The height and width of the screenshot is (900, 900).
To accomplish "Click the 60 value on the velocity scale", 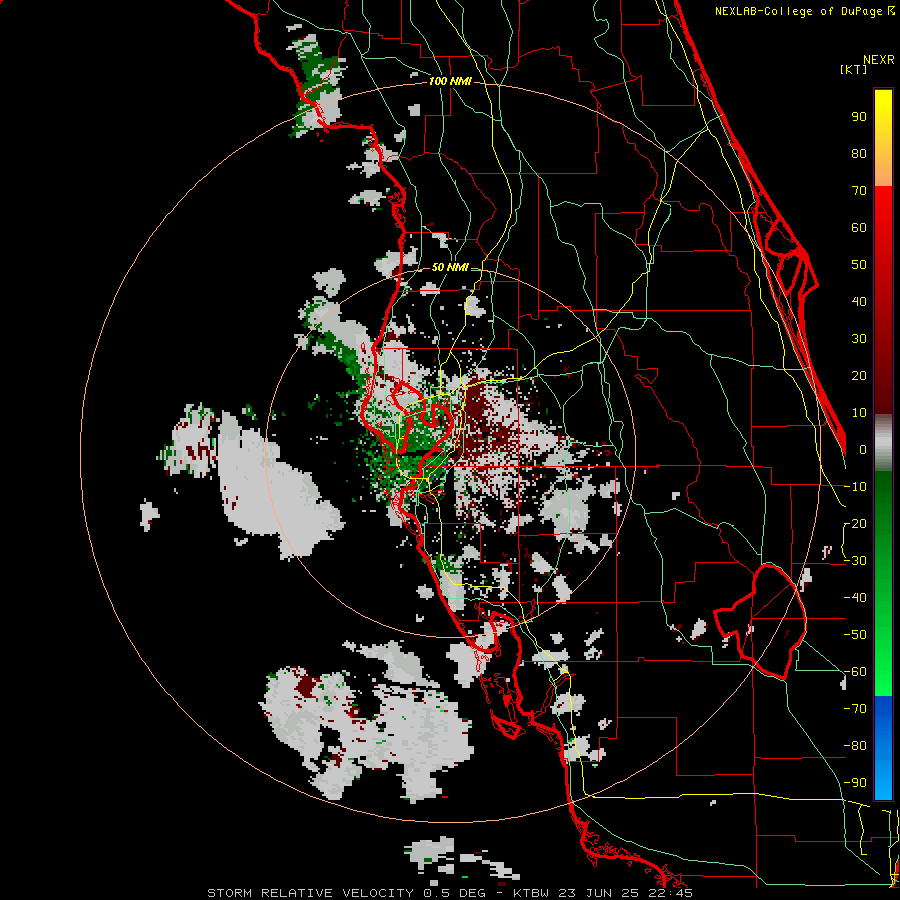I will pyautogui.click(x=859, y=228).
